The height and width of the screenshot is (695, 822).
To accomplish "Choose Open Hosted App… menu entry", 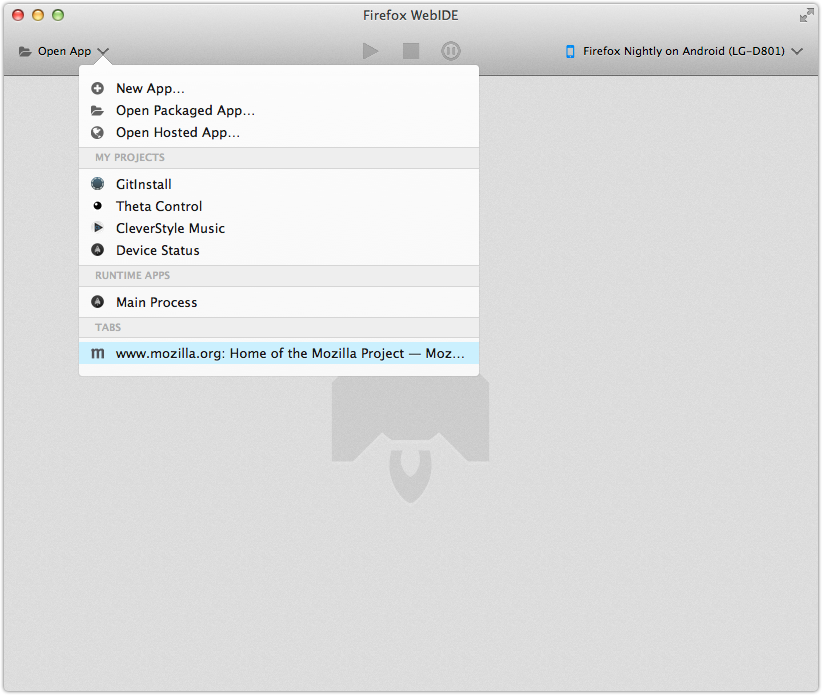I will click(x=278, y=133).
